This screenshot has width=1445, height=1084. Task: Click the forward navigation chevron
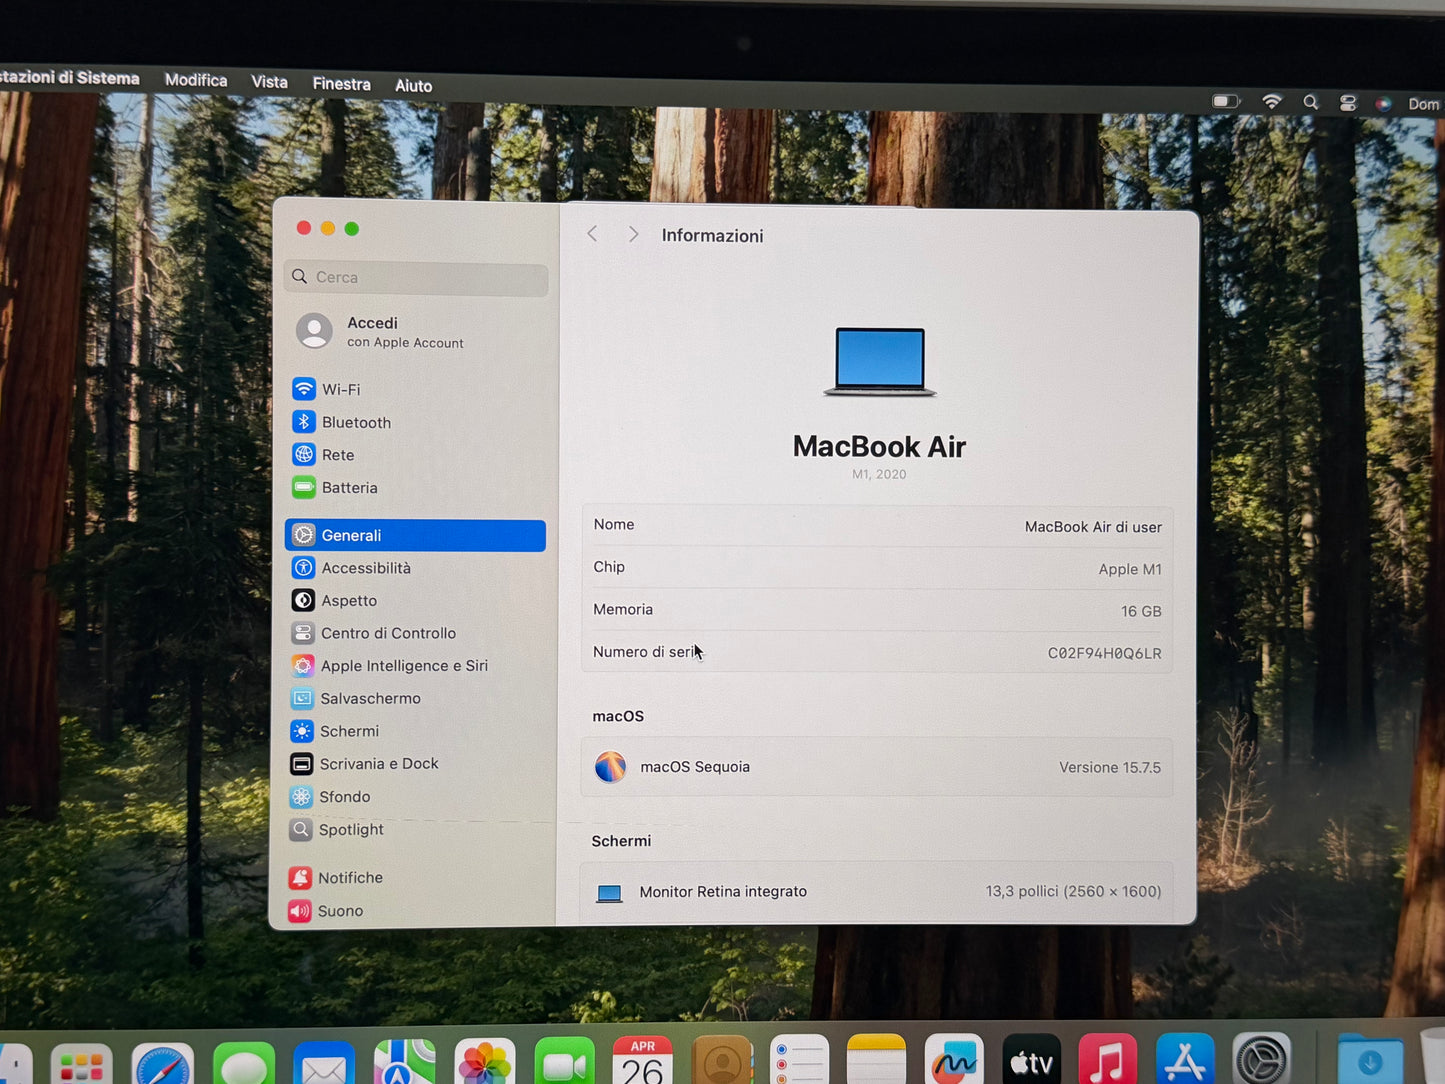coord(633,234)
